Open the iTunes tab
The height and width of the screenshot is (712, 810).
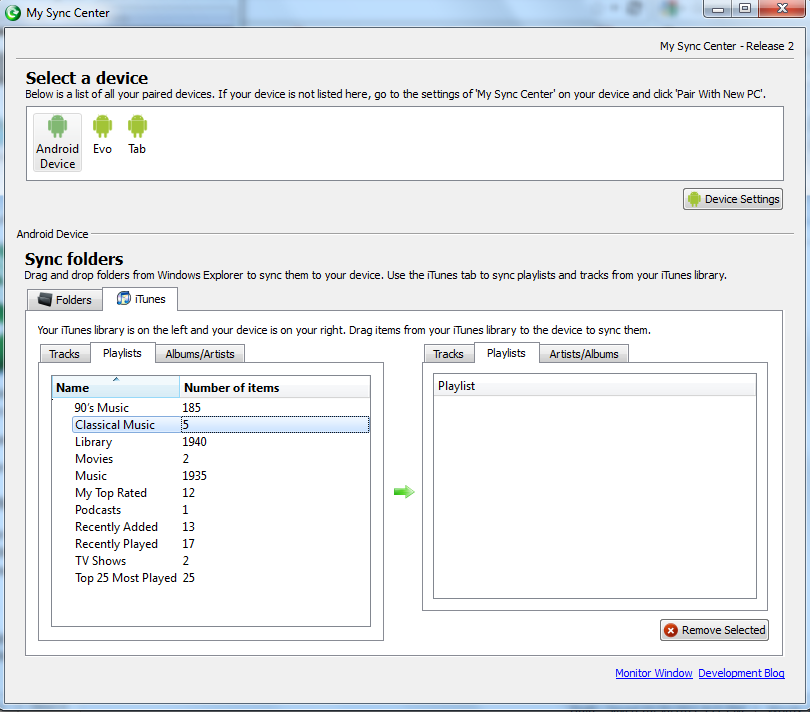[x=140, y=298]
